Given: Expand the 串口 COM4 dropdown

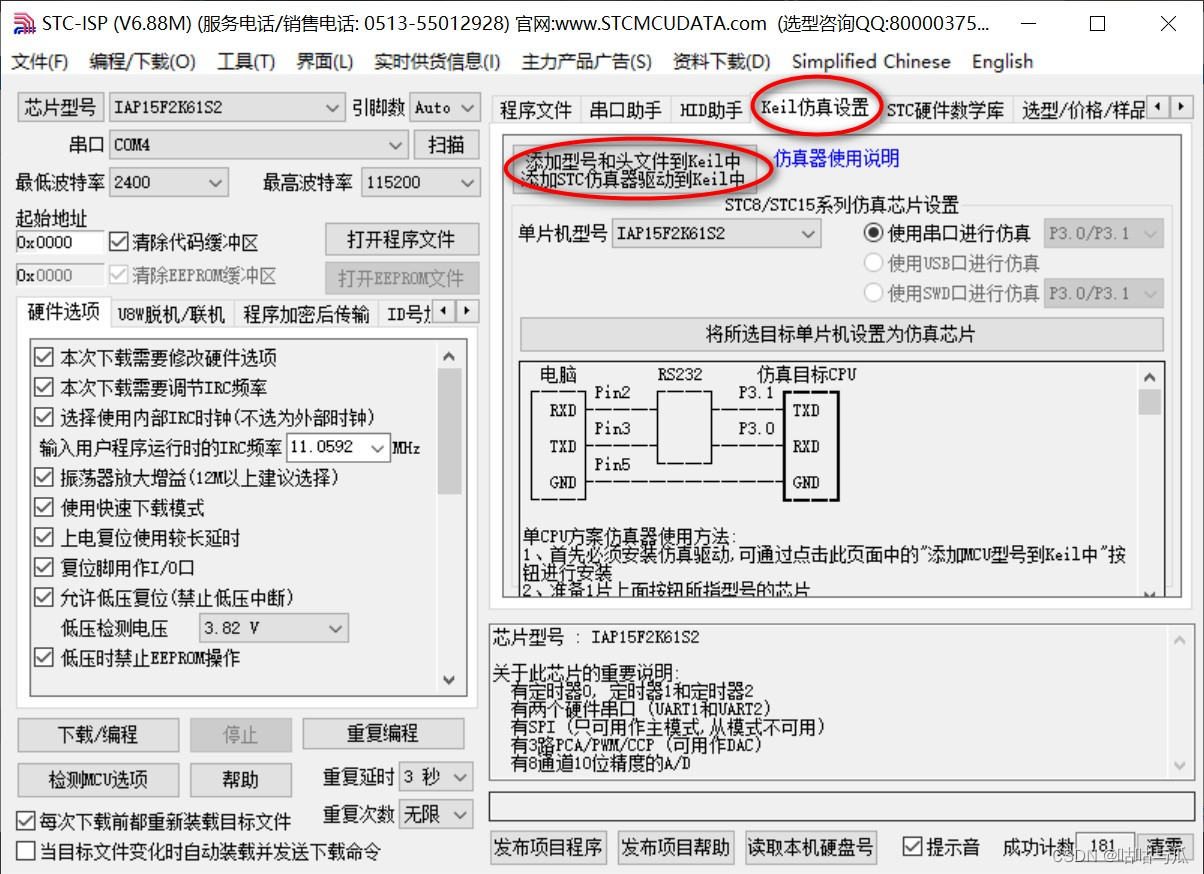Looking at the screenshot, I should [x=258, y=145].
